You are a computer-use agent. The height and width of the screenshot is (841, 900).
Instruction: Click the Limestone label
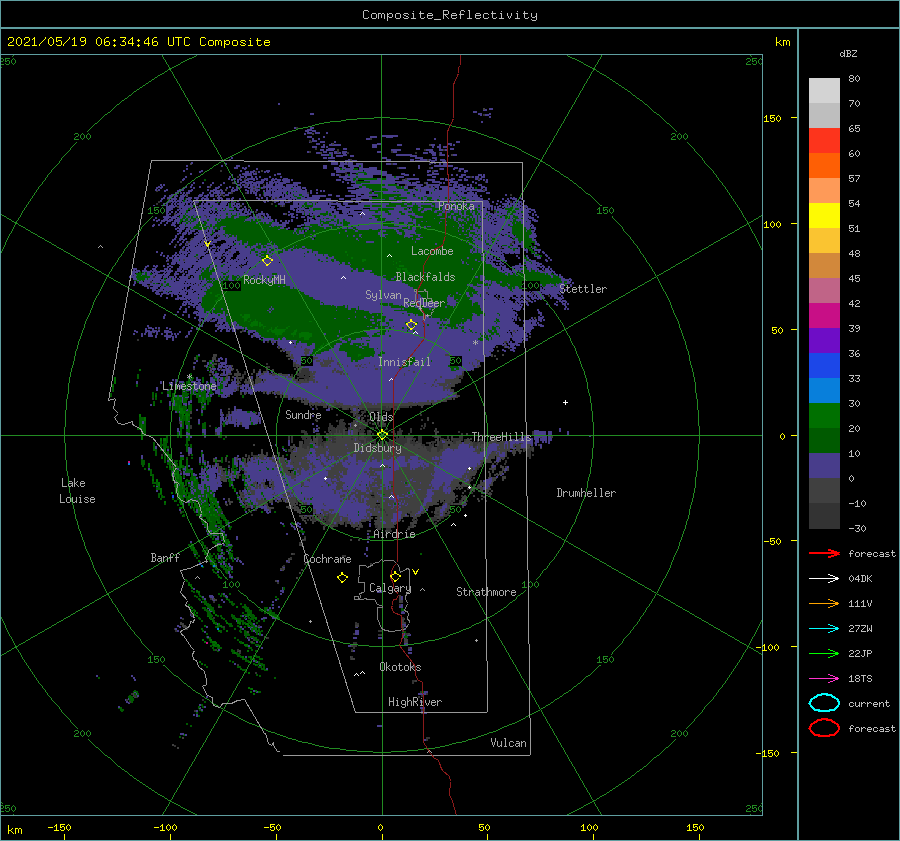189,386
